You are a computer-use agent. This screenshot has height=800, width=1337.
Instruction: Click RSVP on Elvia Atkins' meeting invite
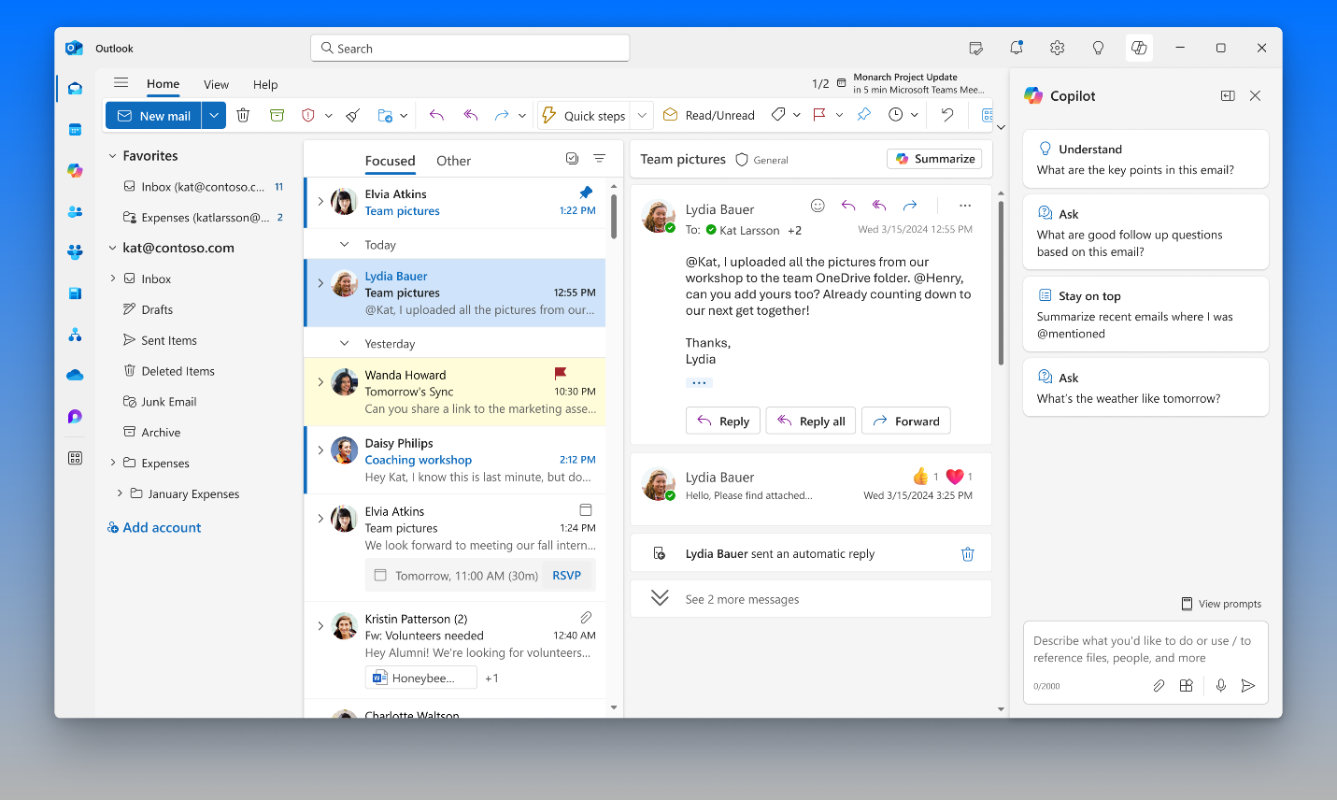(567, 576)
